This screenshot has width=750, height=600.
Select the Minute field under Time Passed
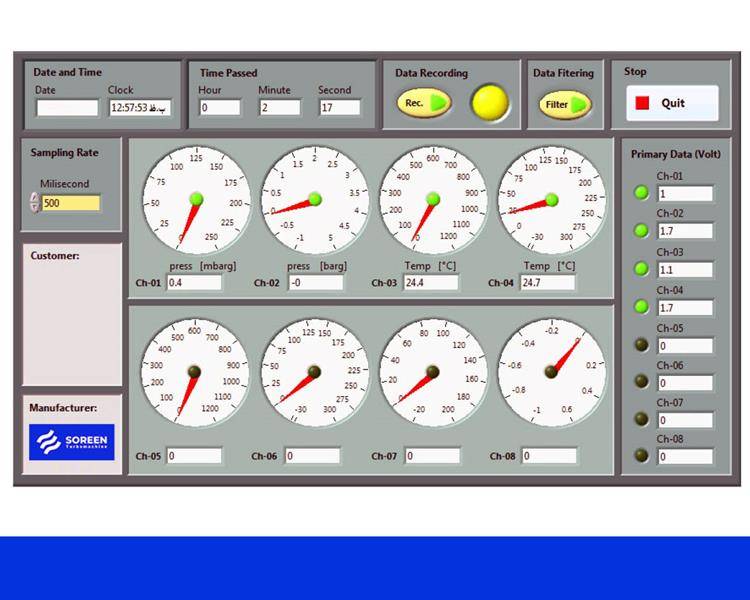click(x=280, y=107)
